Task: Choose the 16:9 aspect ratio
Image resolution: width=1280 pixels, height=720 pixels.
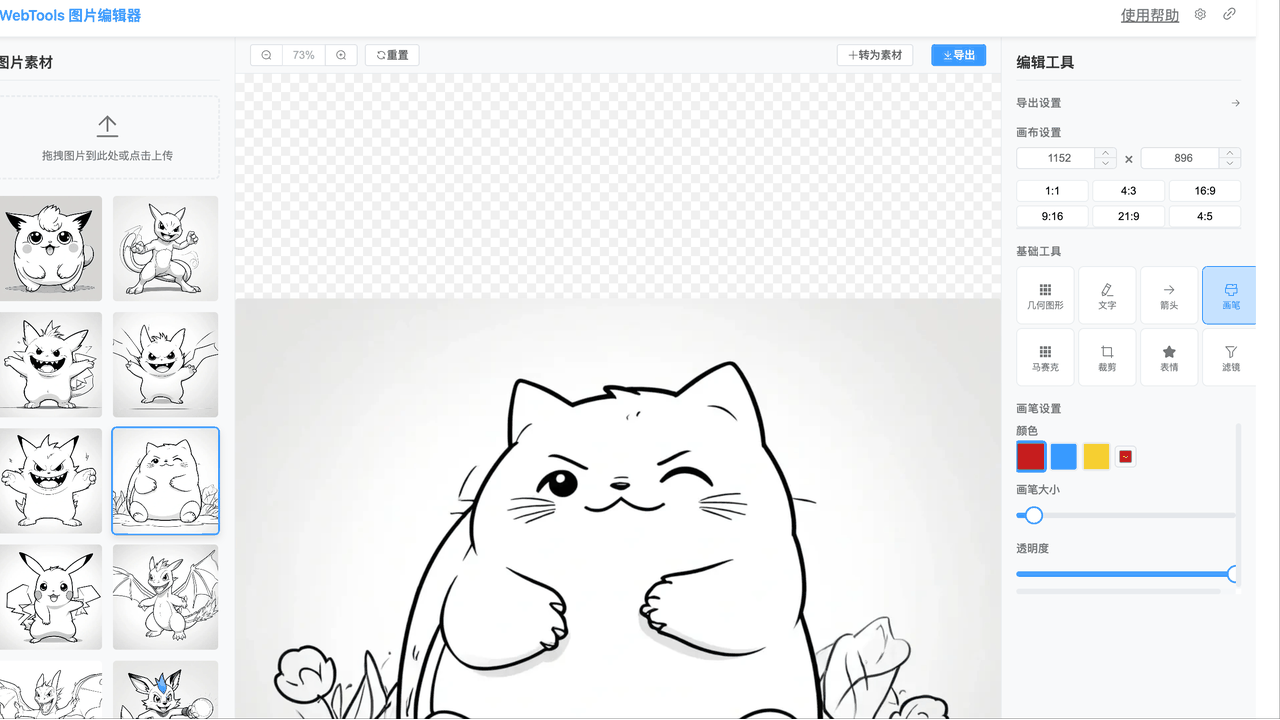Action: click(1205, 191)
